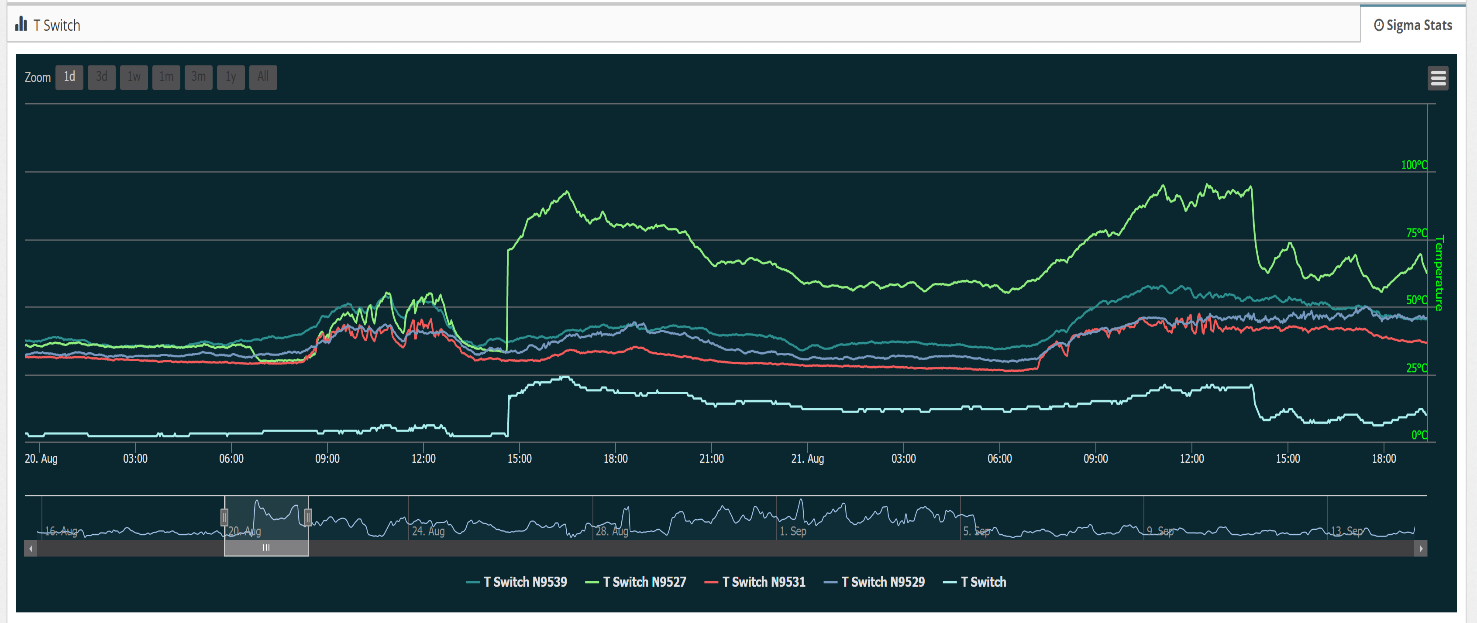Click the 20. Aug x-axis label
Image resolution: width=1477 pixels, height=623 pixels.
[41, 459]
